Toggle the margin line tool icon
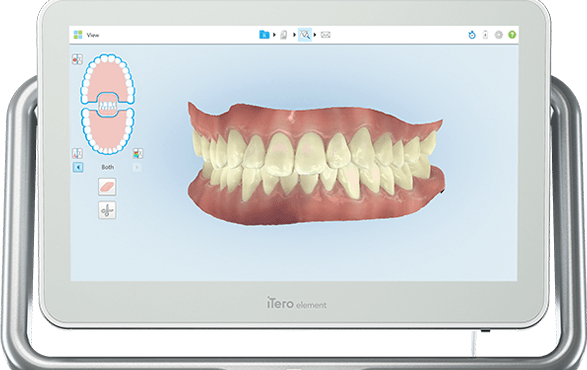This screenshot has height=370, width=587. [77, 153]
